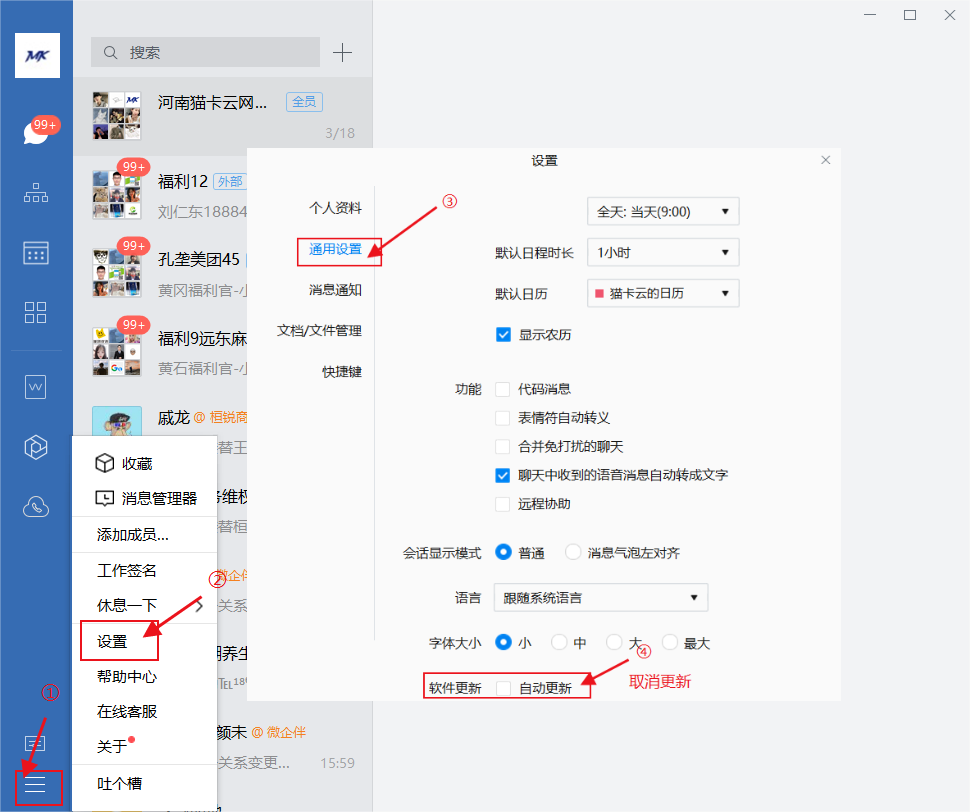
Task: Click the MK company logo avatar
Action: (37, 56)
